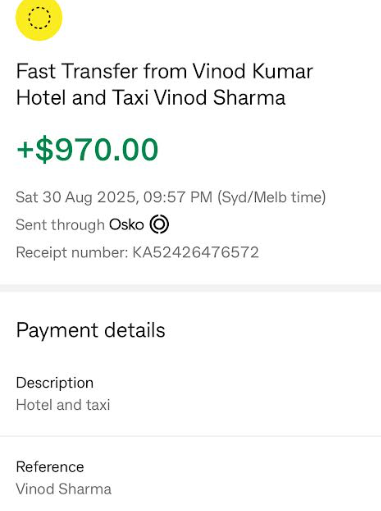
Task: Click the thin line below Description row
Action: tap(190, 436)
